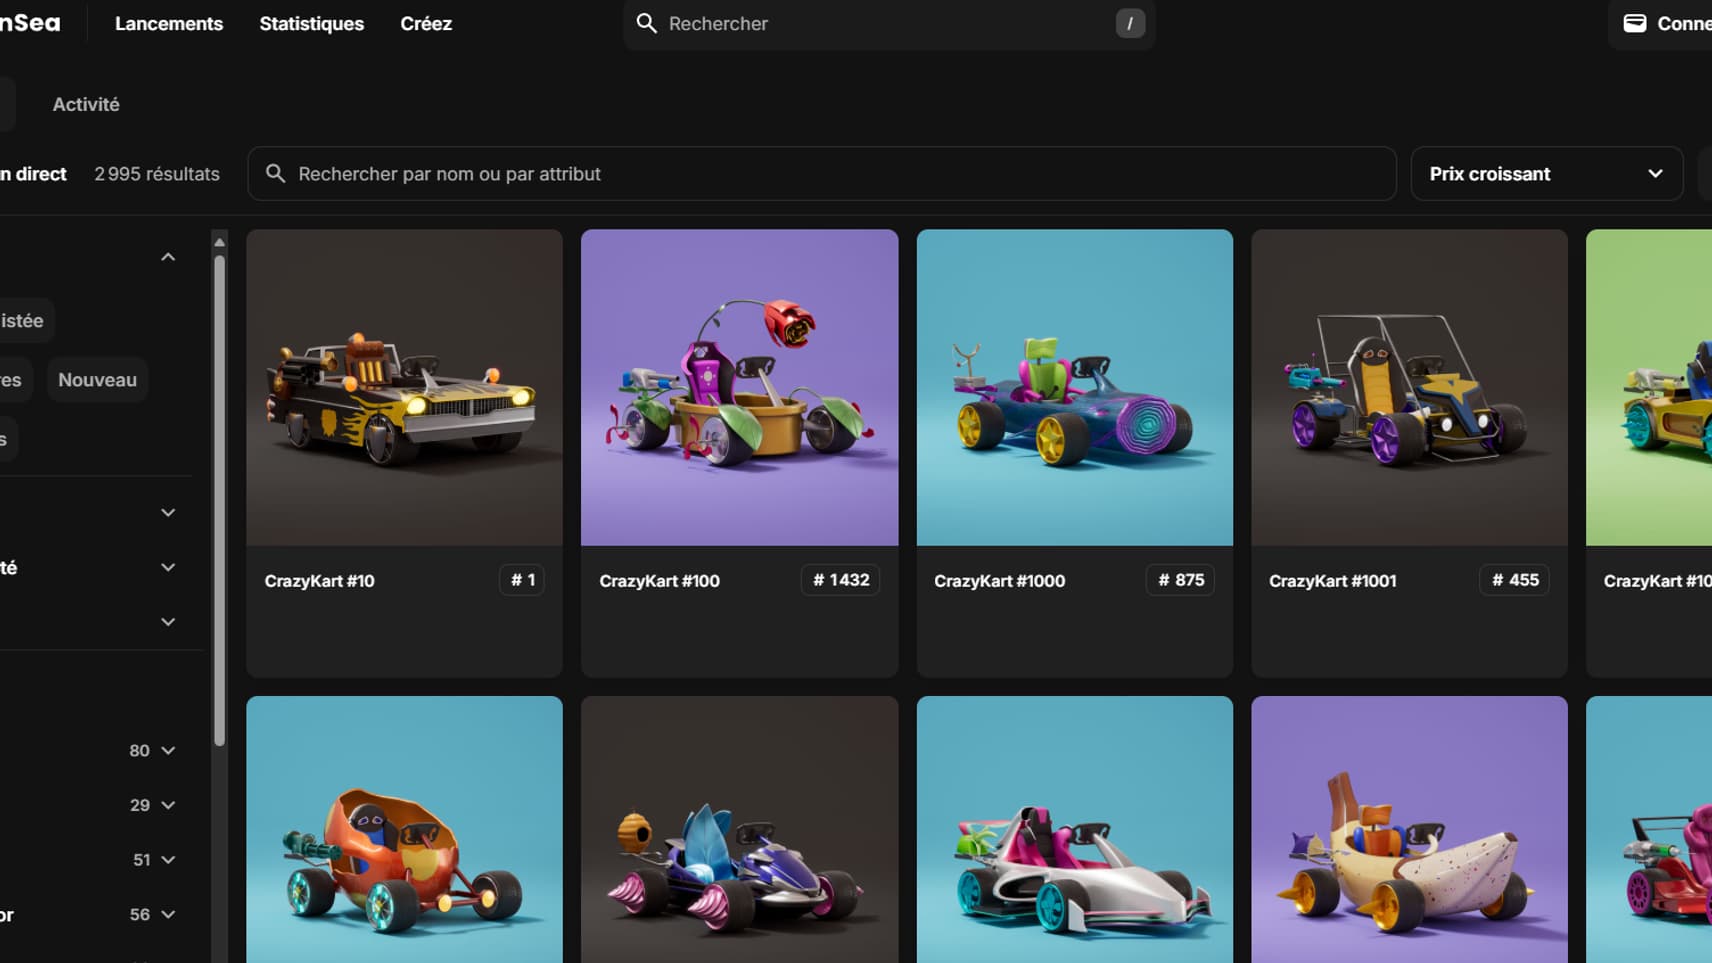The image size is (1712, 963).
Task: Go to Lancements page
Action: click(169, 23)
